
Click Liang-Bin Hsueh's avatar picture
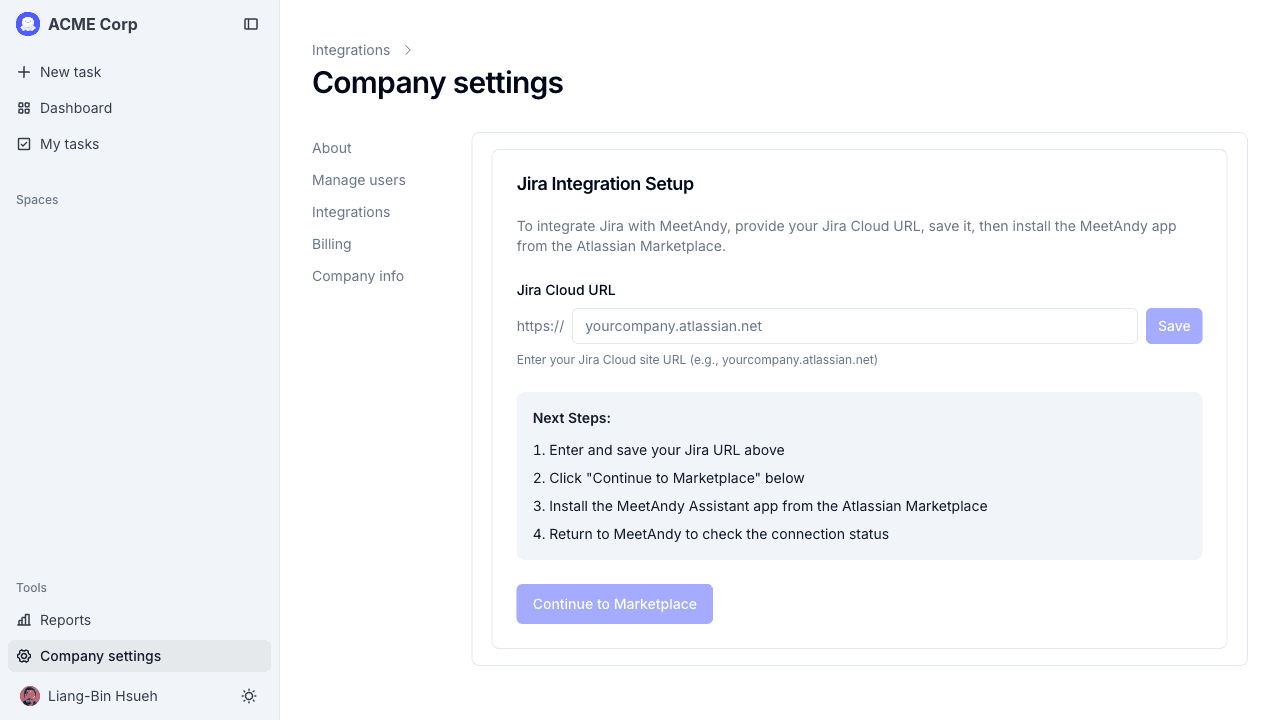point(30,696)
